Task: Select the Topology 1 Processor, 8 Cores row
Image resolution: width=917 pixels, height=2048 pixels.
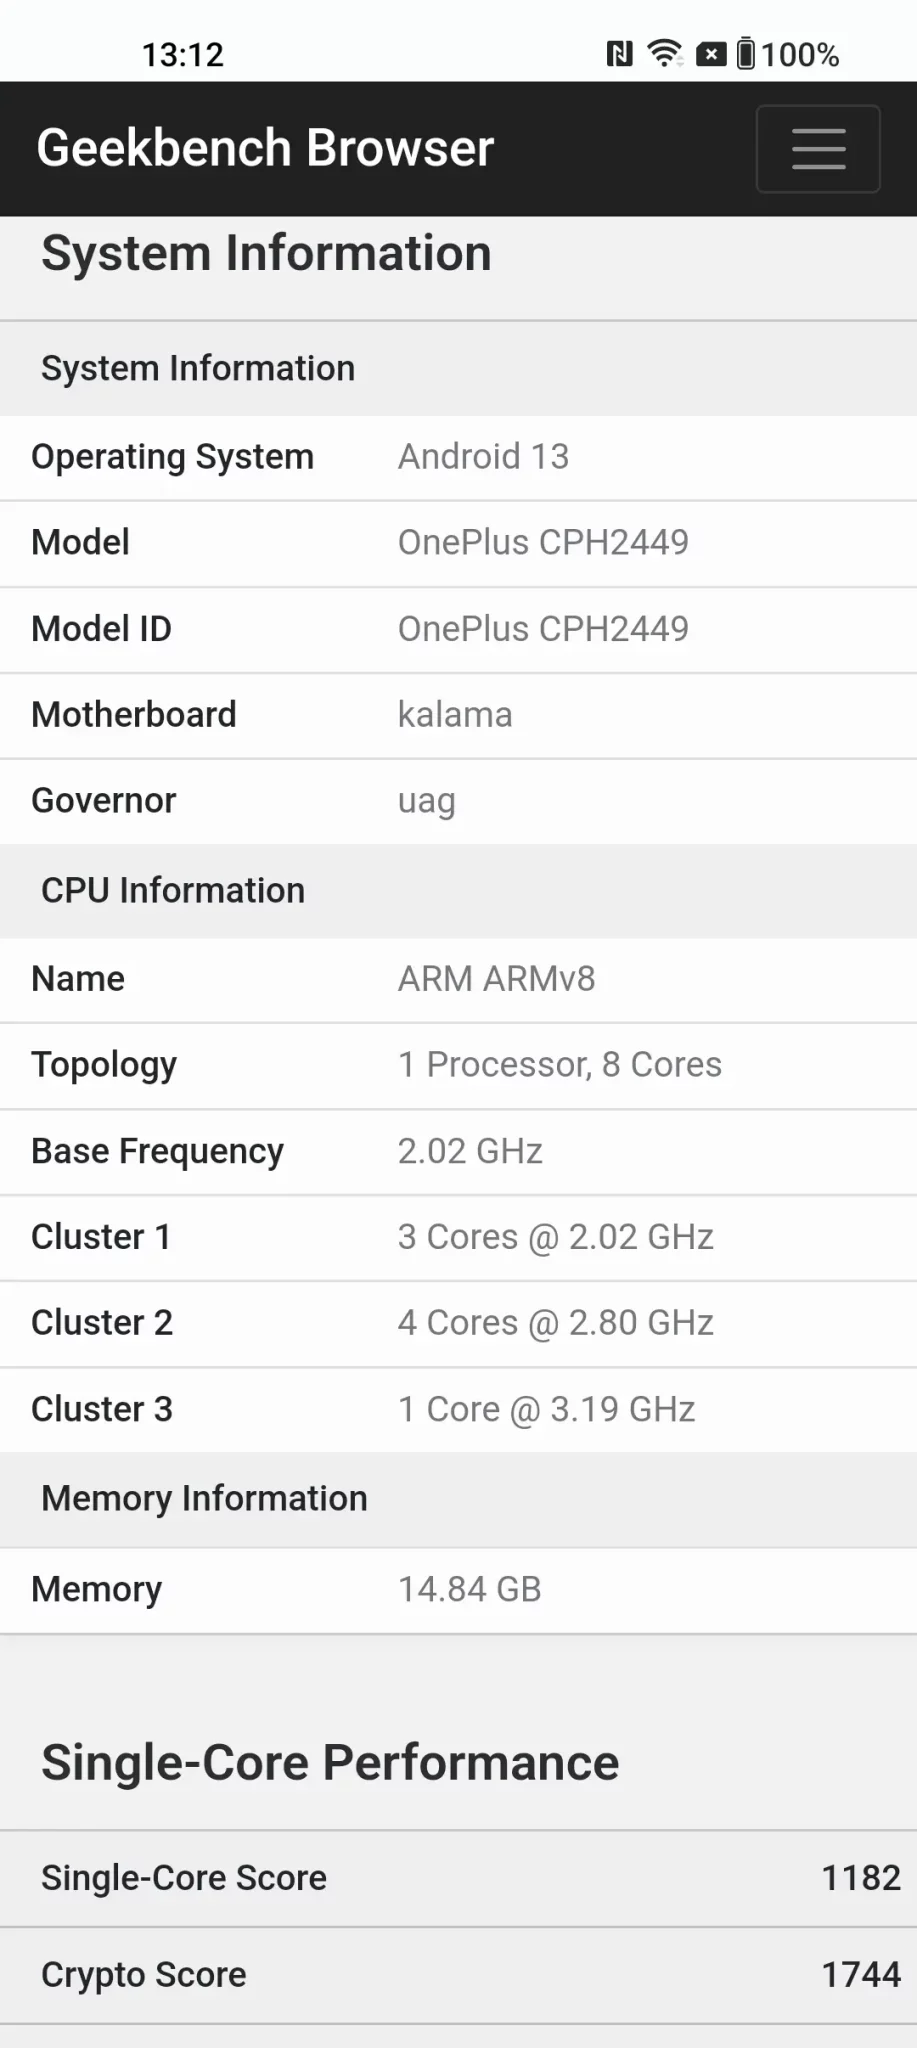Action: pos(458,1065)
